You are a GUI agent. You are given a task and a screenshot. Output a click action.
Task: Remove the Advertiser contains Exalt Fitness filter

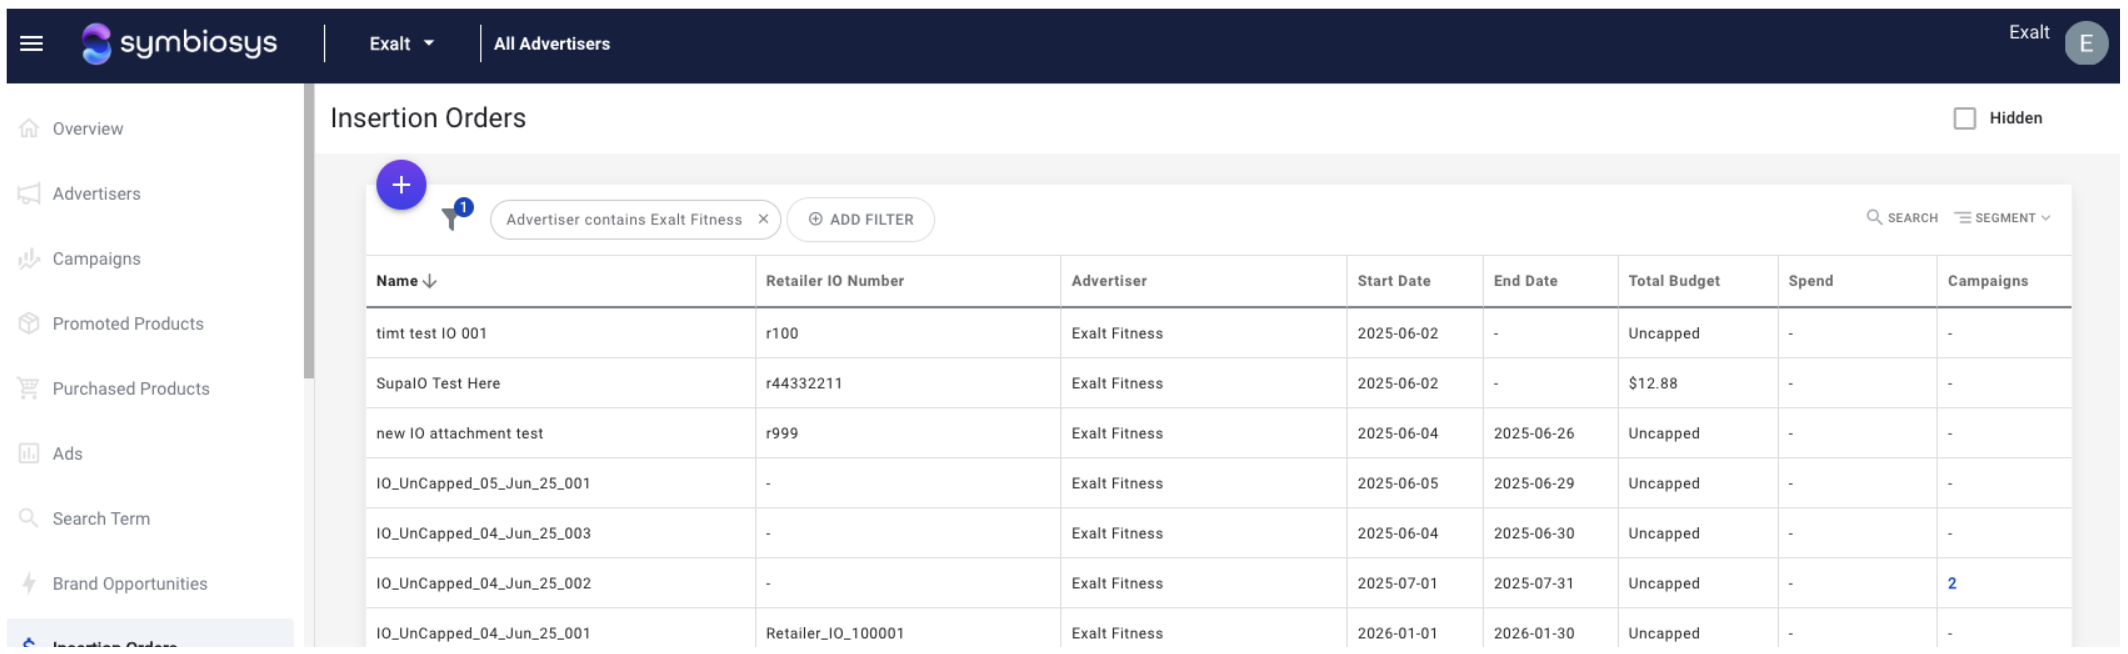click(763, 219)
